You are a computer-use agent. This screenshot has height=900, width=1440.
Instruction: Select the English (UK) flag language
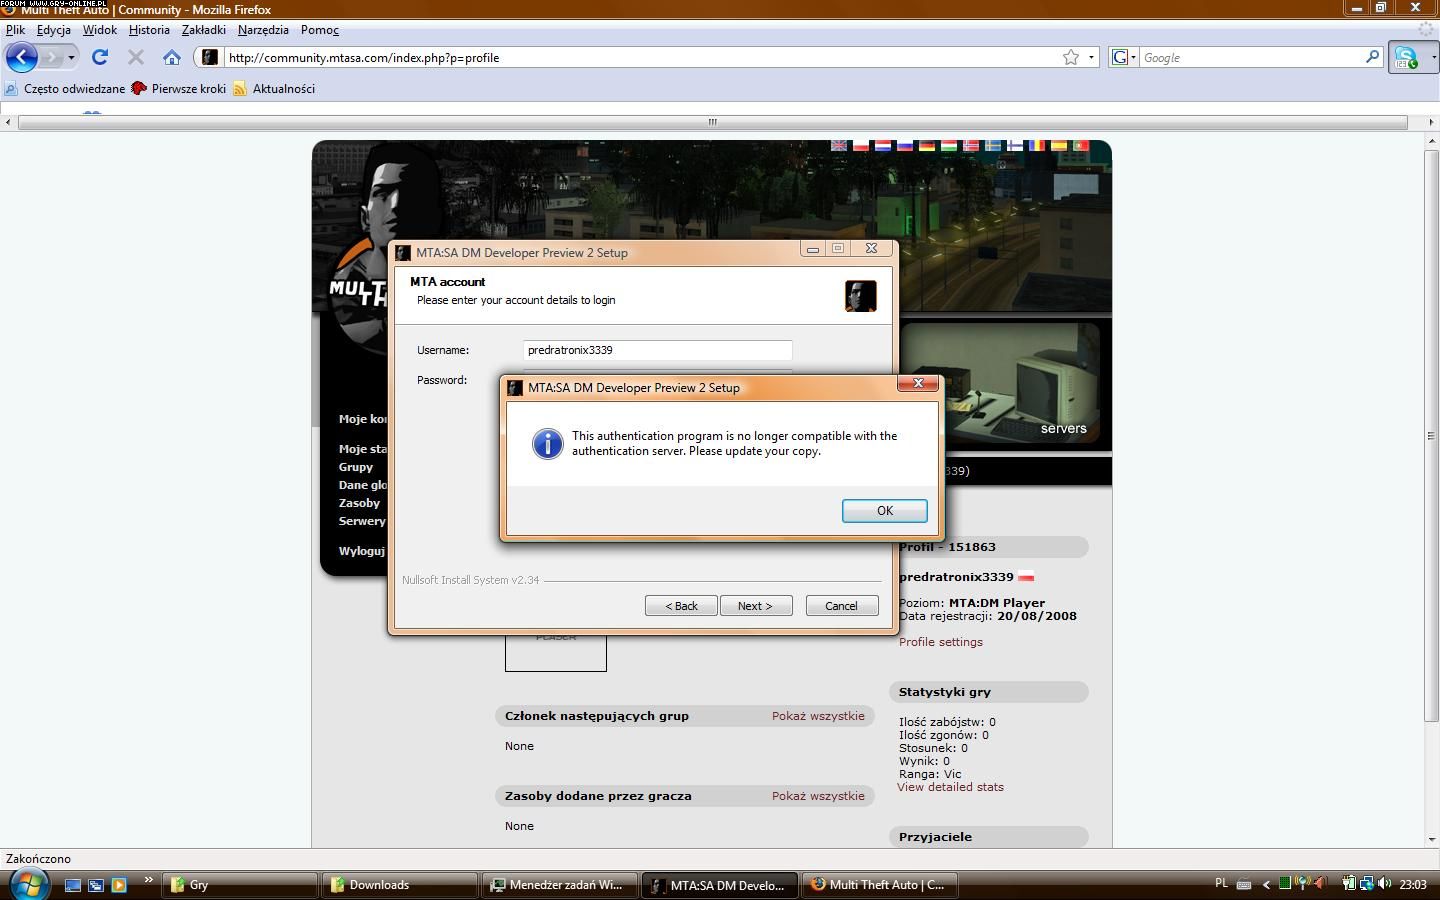[x=839, y=146]
